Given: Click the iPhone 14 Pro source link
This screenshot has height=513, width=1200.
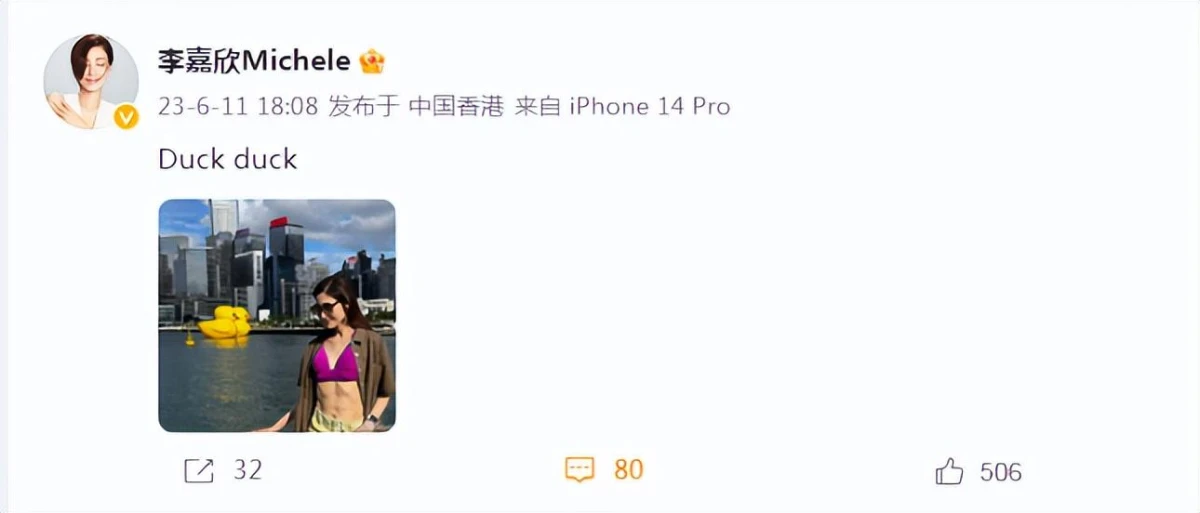Looking at the screenshot, I should click(650, 106).
